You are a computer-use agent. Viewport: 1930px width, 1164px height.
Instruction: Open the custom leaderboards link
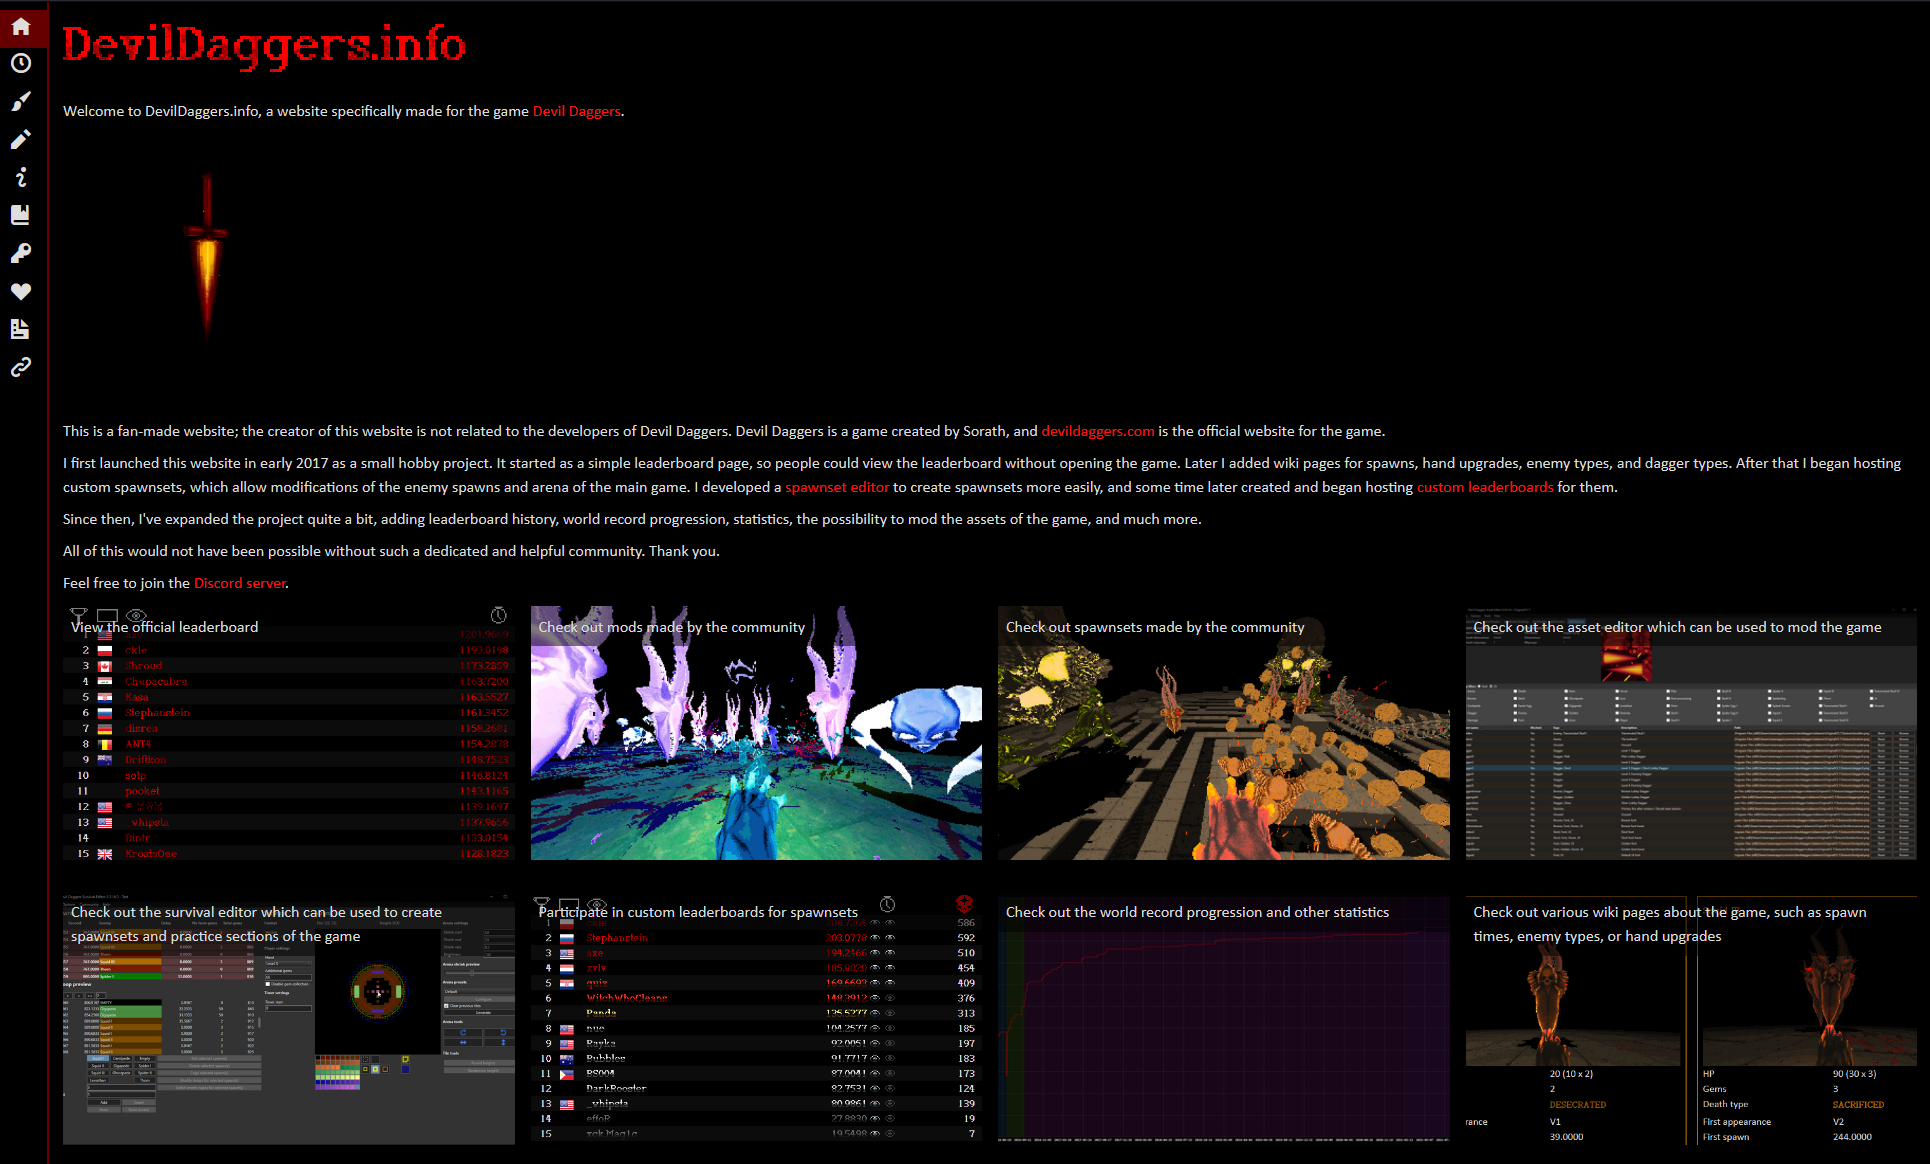pyautogui.click(x=1484, y=487)
